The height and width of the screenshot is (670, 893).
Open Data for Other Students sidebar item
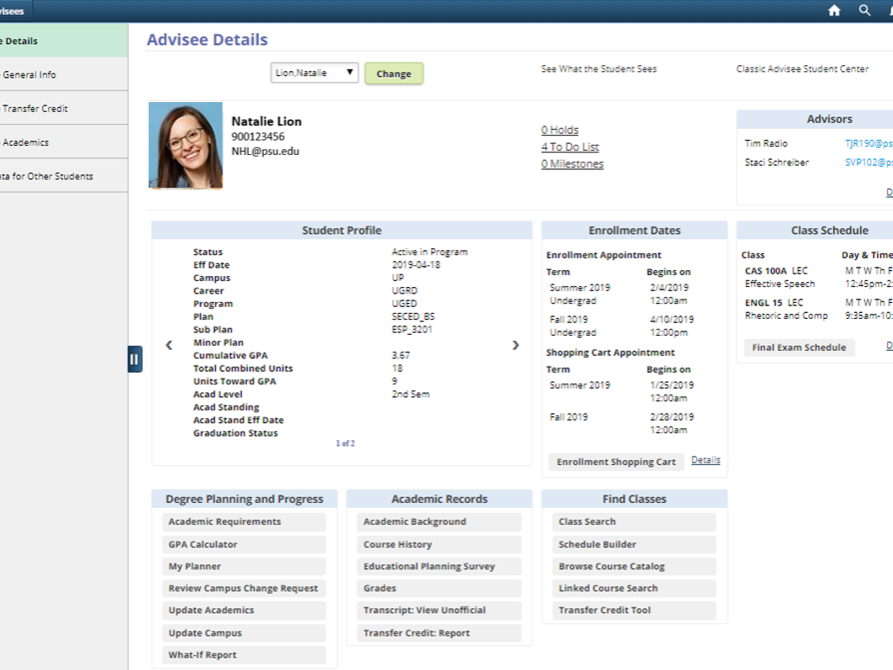click(x=64, y=176)
